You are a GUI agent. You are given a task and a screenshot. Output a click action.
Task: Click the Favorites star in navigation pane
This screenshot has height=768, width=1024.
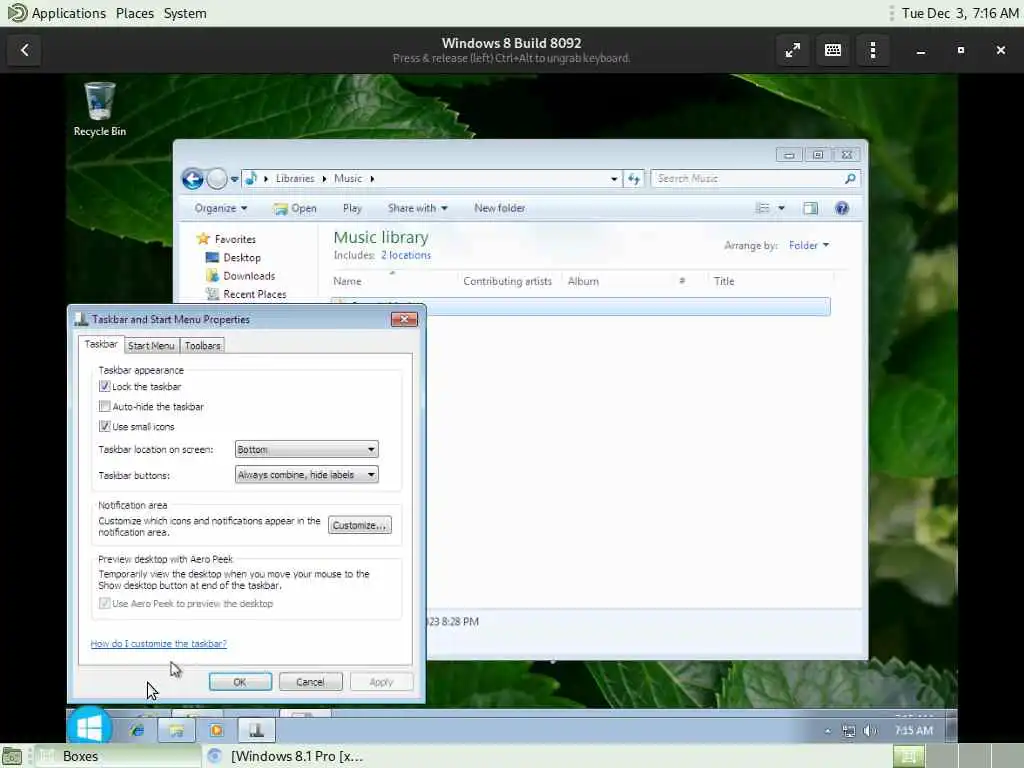coord(203,239)
